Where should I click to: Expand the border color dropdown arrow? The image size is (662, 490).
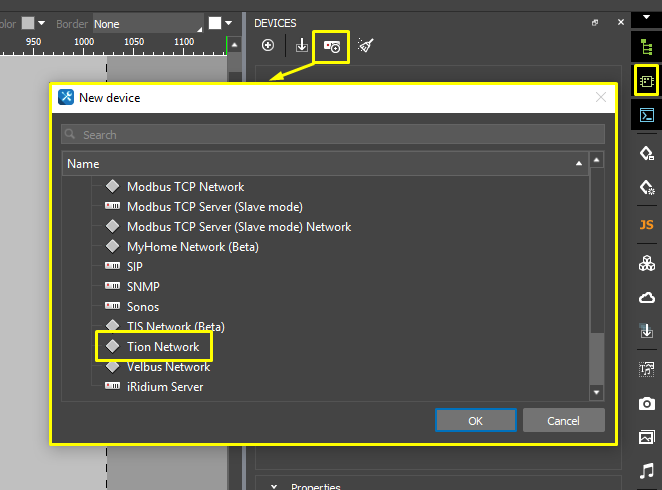tap(229, 23)
